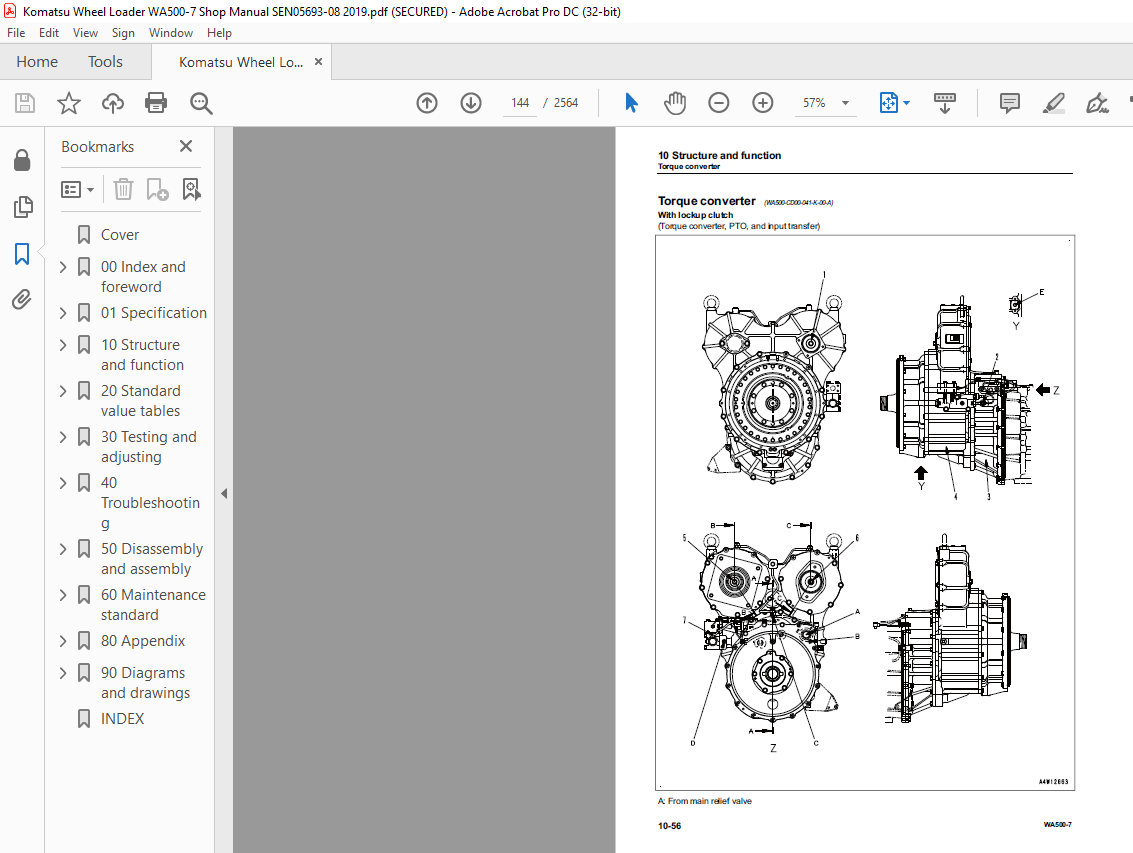Viewport: 1133px width, 853px height.
Task: Print the document
Action: (156, 103)
